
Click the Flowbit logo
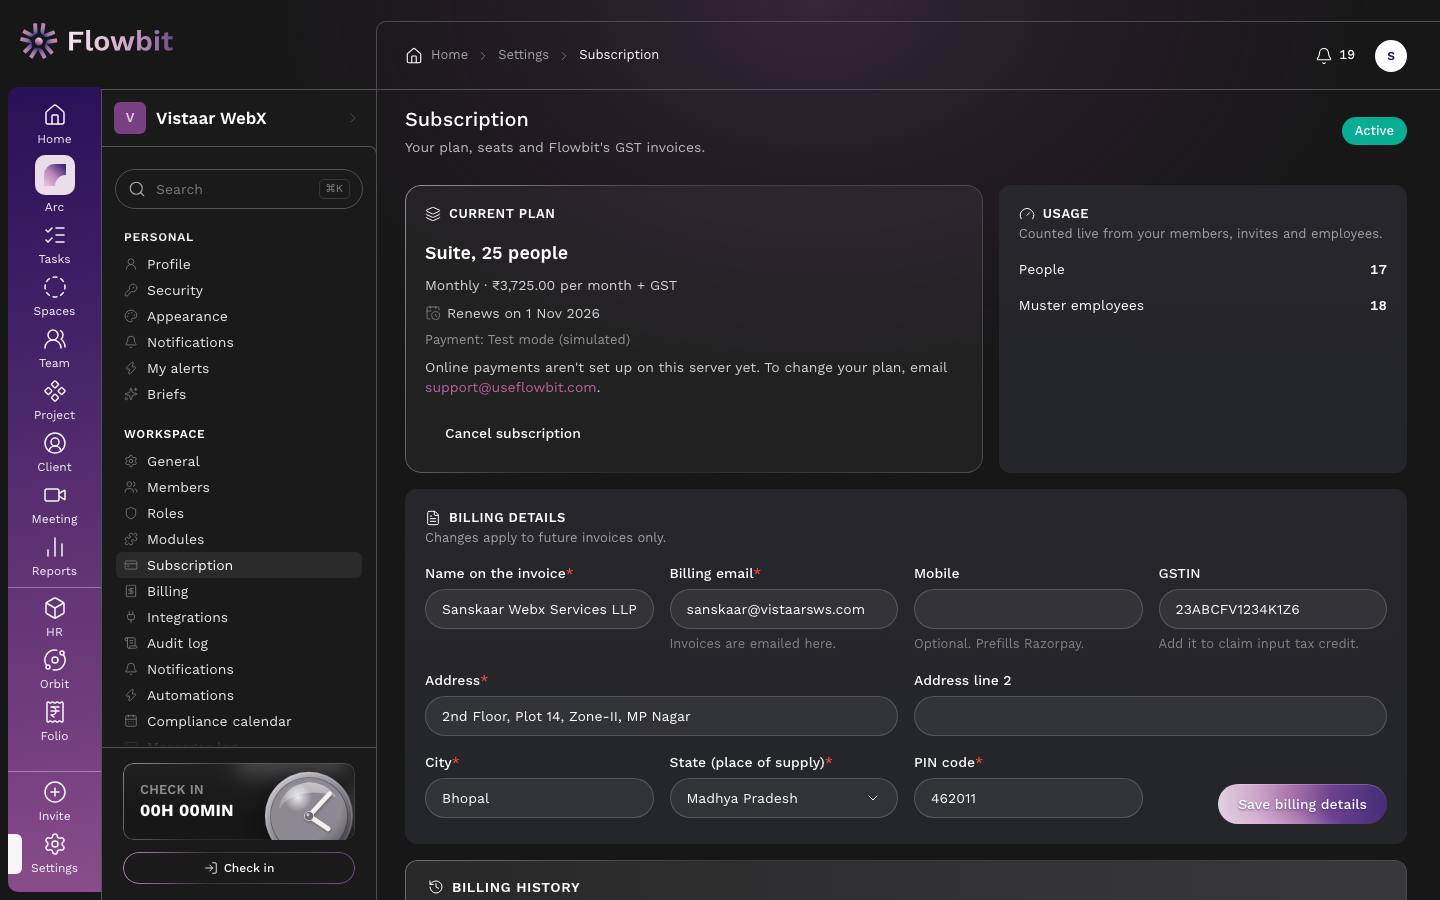pyautogui.click(x=96, y=41)
